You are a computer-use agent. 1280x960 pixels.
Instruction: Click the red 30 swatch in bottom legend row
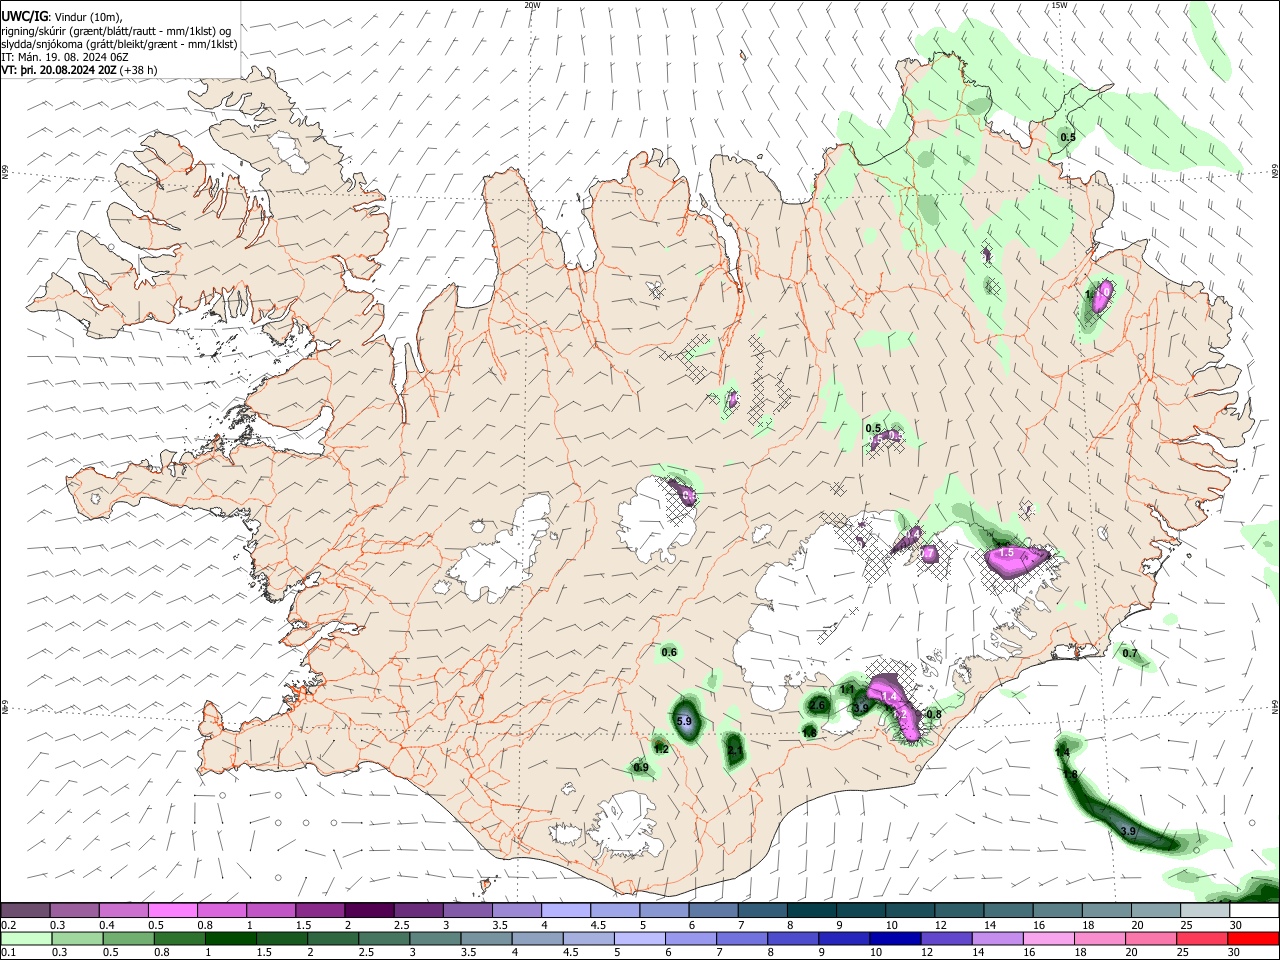1254,938
